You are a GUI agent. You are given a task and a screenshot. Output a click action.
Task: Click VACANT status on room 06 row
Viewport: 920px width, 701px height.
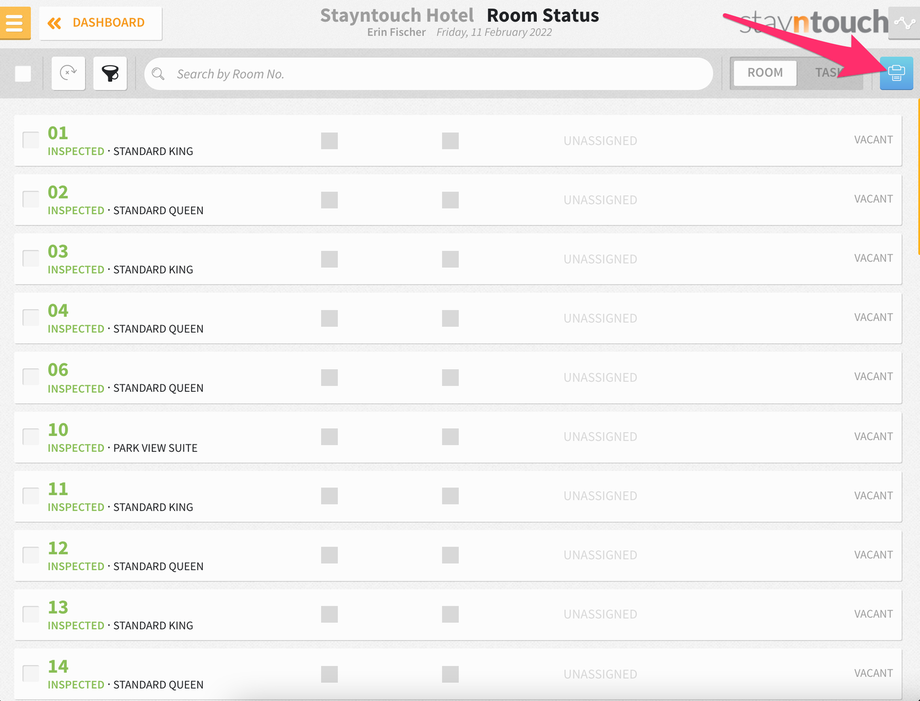[x=873, y=377]
